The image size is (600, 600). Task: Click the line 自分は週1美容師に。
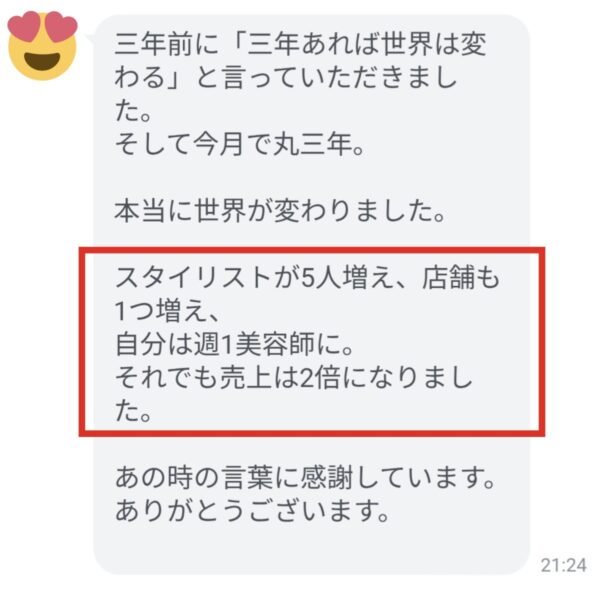(234, 344)
